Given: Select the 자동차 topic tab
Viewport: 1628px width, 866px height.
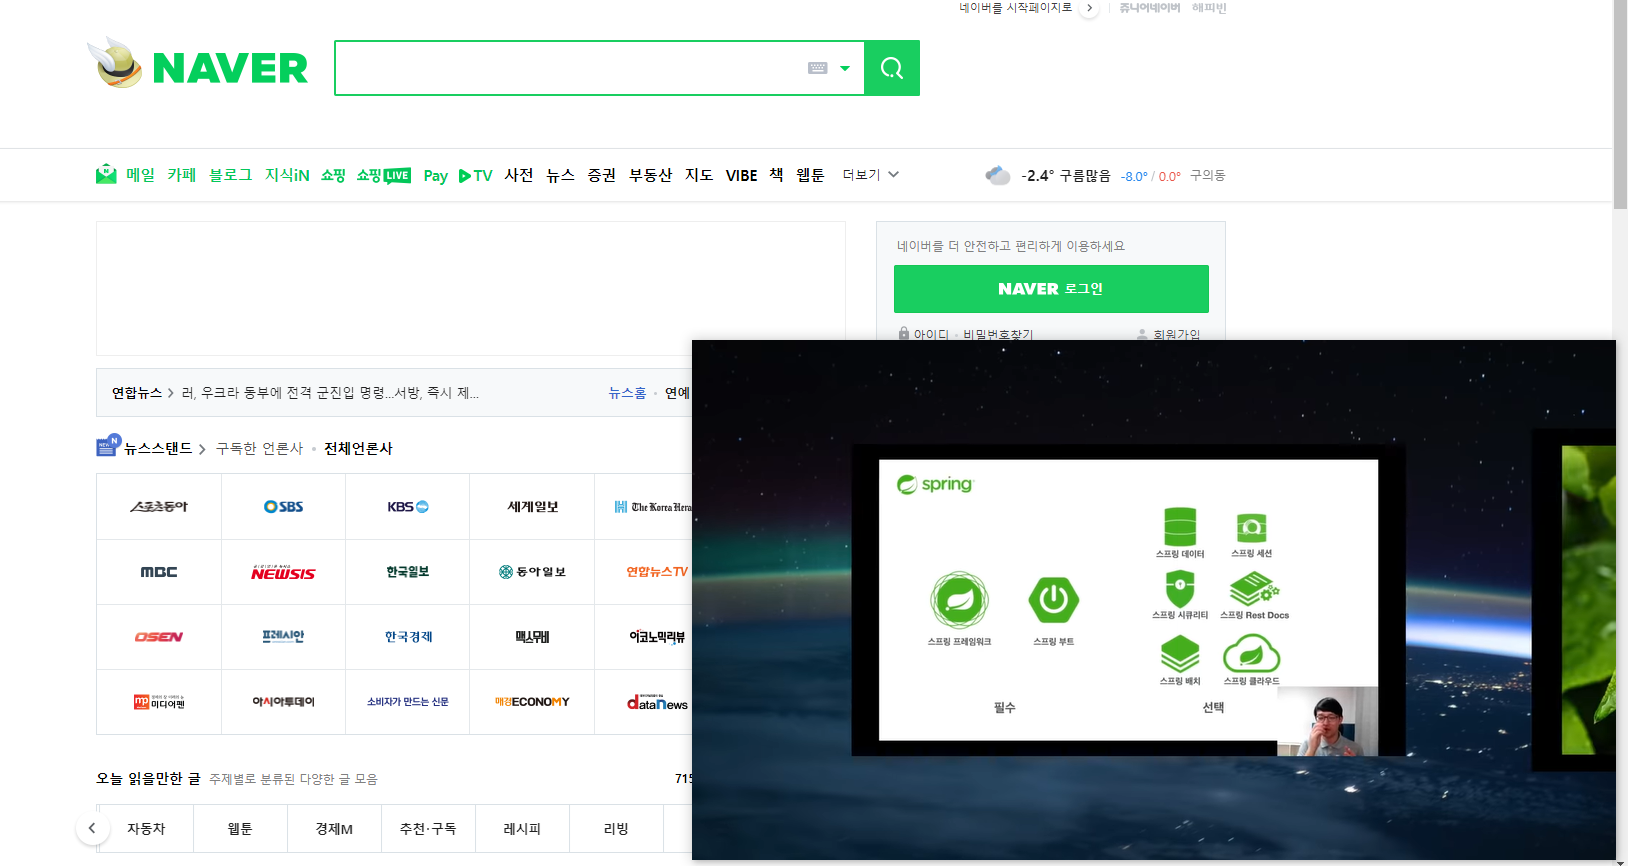Looking at the screenshot, I should (x=146, y=829).
